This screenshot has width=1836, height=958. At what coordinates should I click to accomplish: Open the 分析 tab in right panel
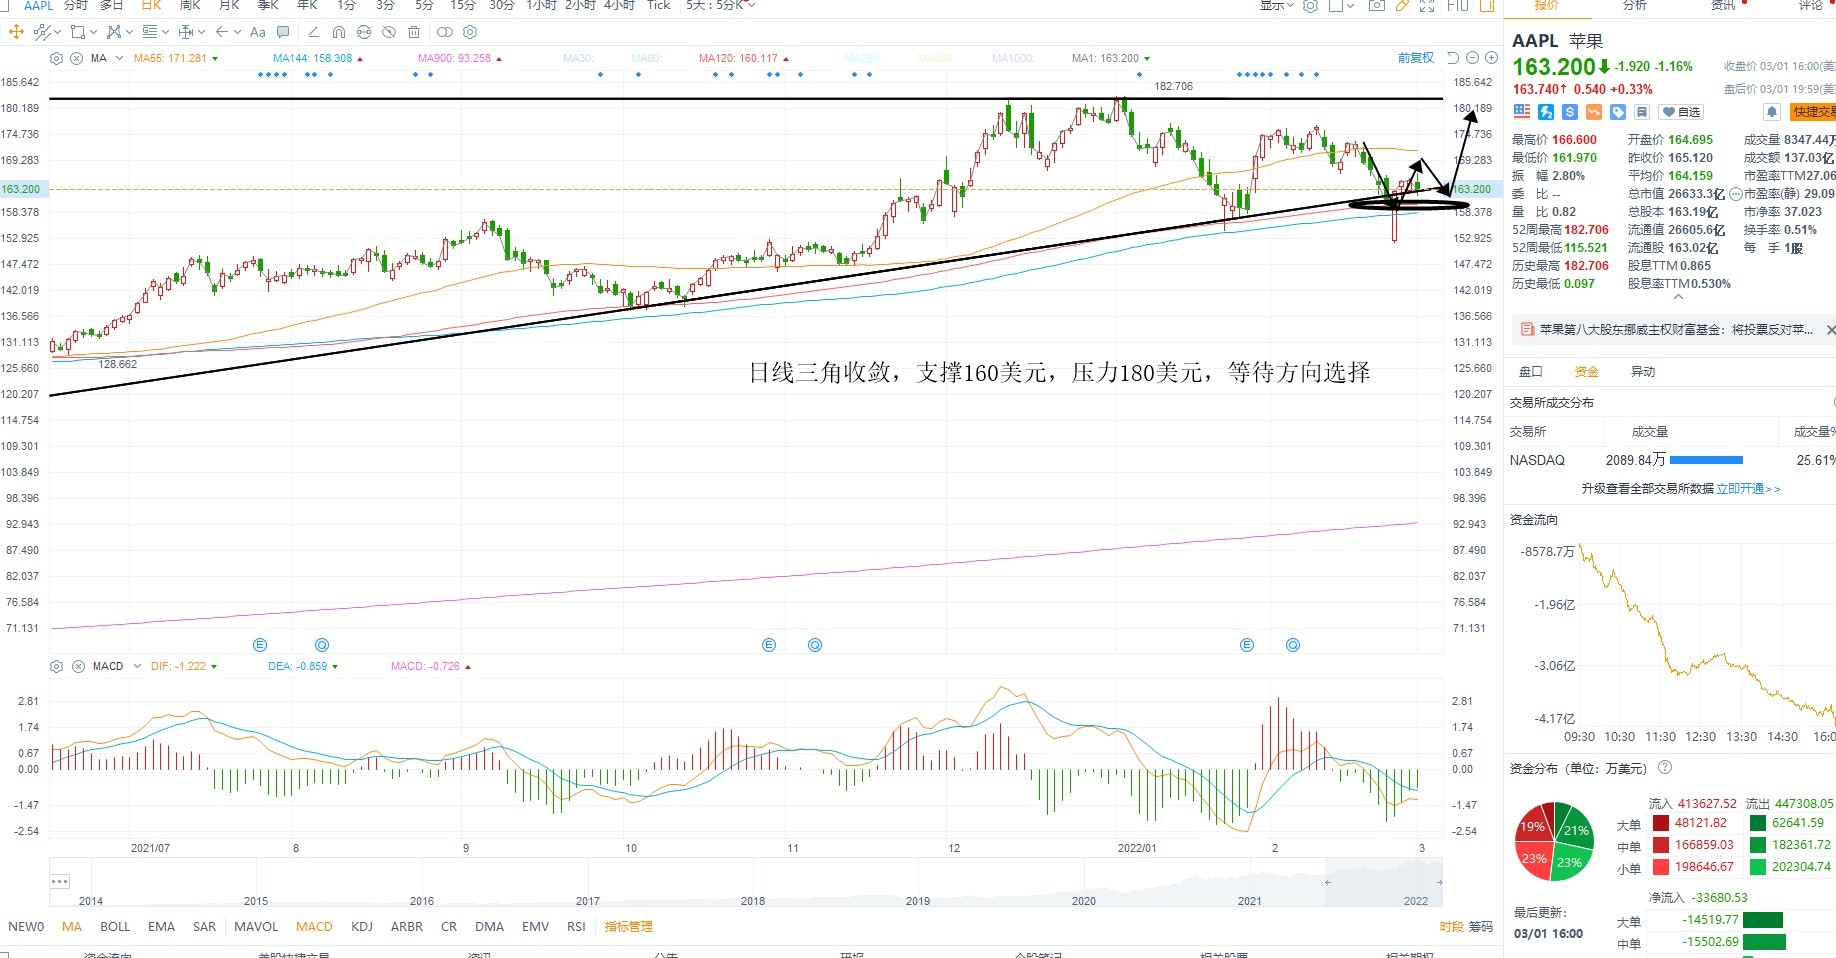tap(1635, 5)
